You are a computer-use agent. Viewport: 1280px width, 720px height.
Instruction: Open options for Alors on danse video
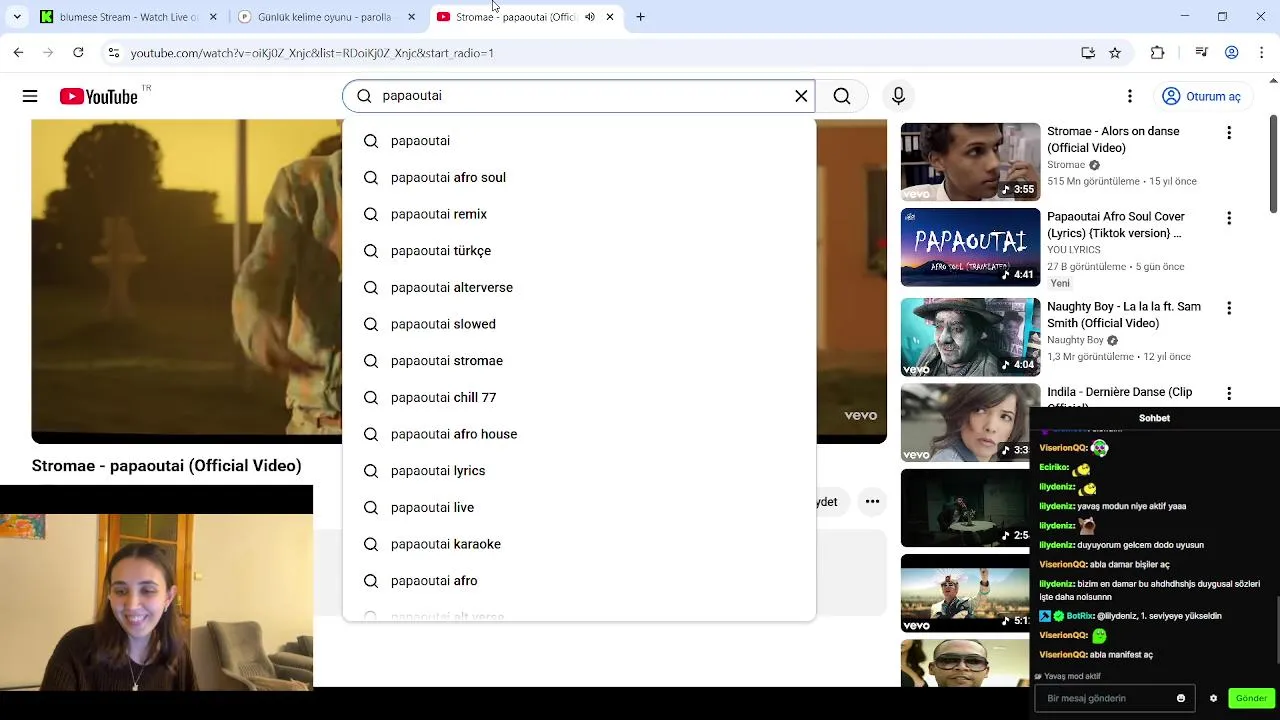[1229, 133]
